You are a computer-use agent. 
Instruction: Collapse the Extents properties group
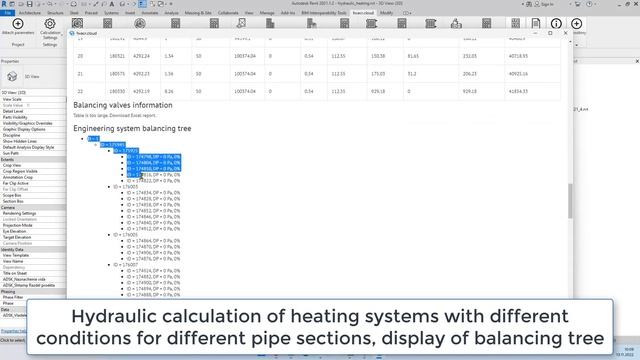click(33, 159)
